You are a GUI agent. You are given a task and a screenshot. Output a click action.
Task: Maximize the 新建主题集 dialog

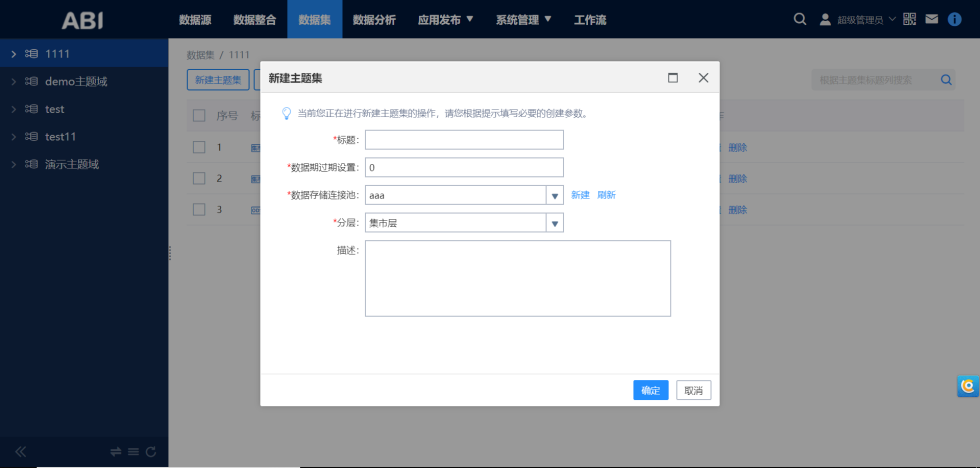[x=673, y=78]
